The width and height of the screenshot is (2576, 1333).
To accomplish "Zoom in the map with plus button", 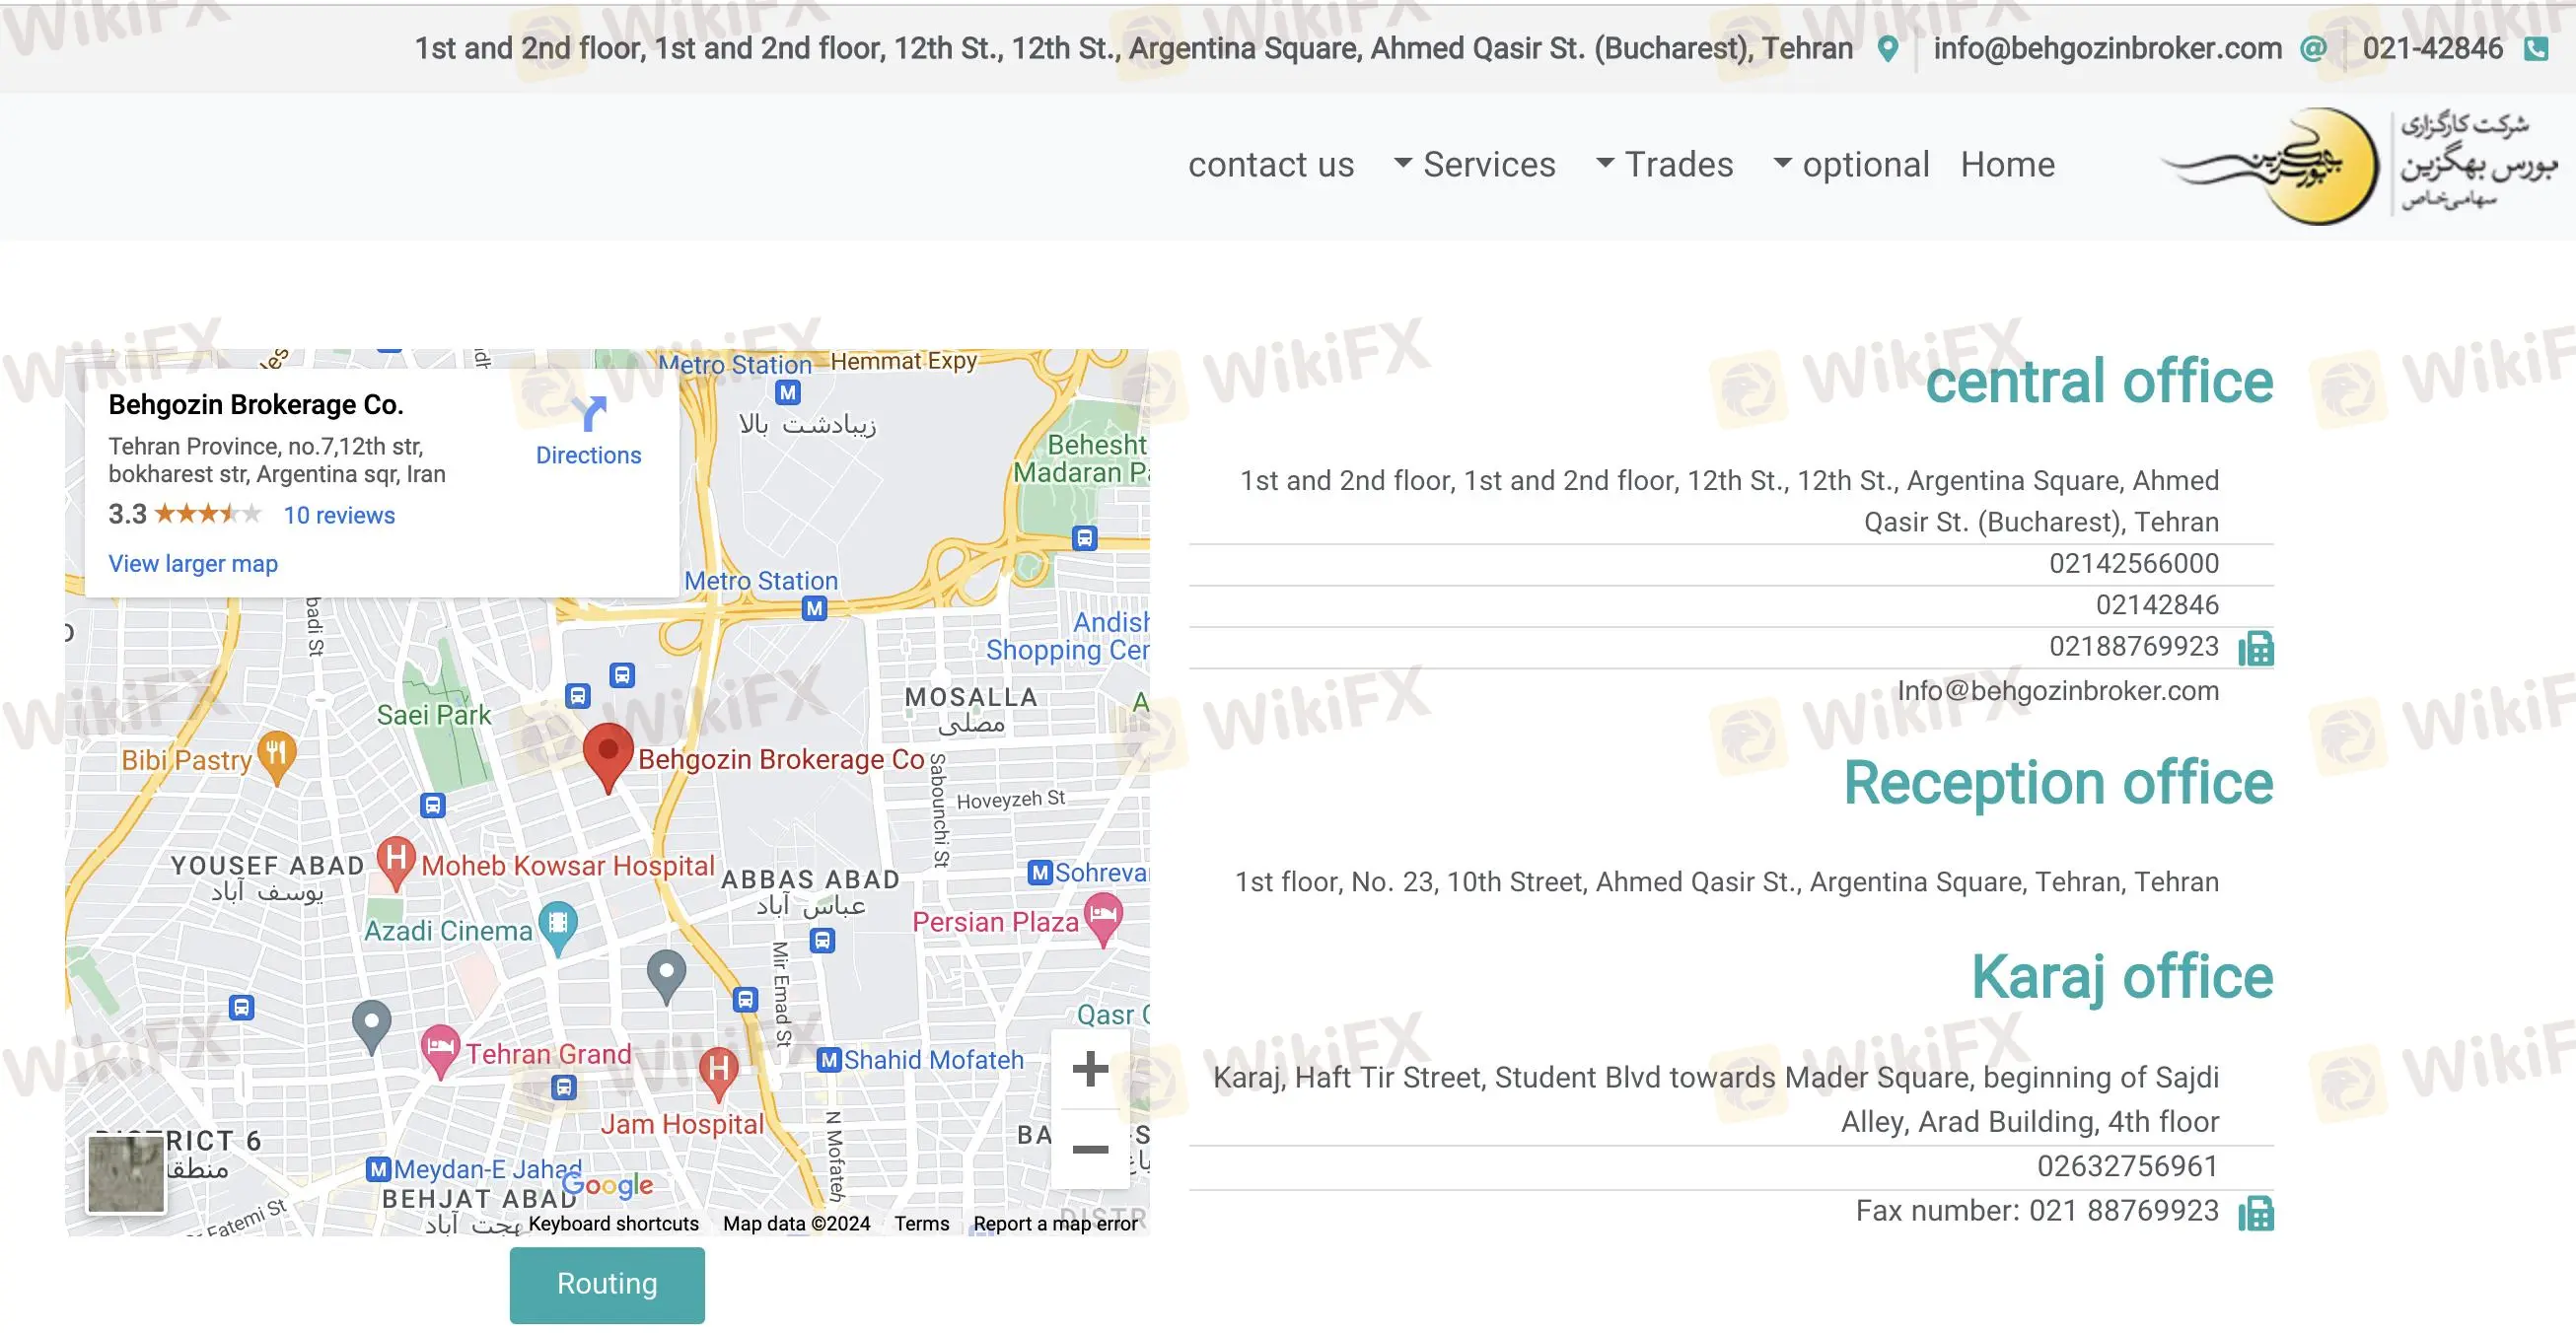I will (x=1090, y=1069).
